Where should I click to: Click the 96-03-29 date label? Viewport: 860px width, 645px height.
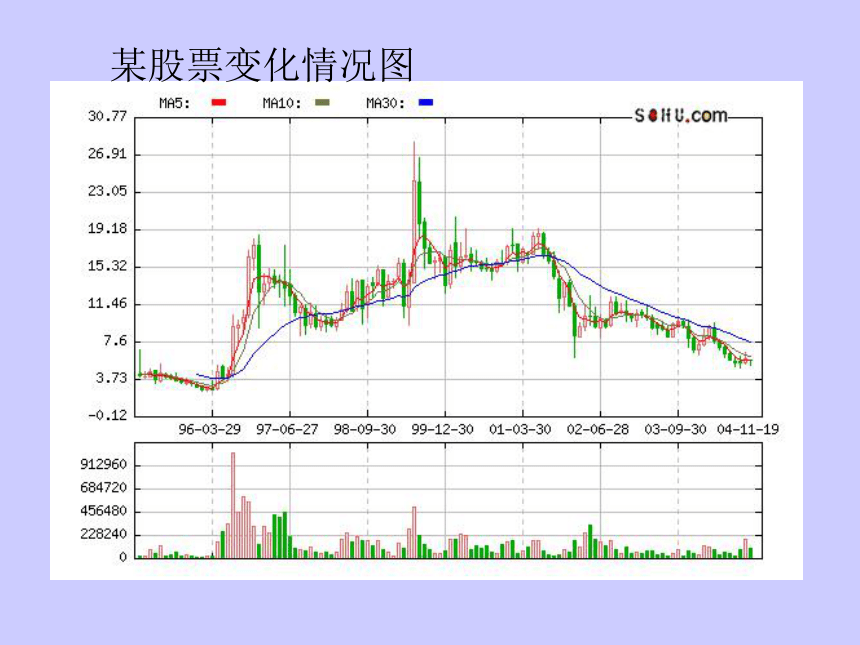[x=210, y=429]
